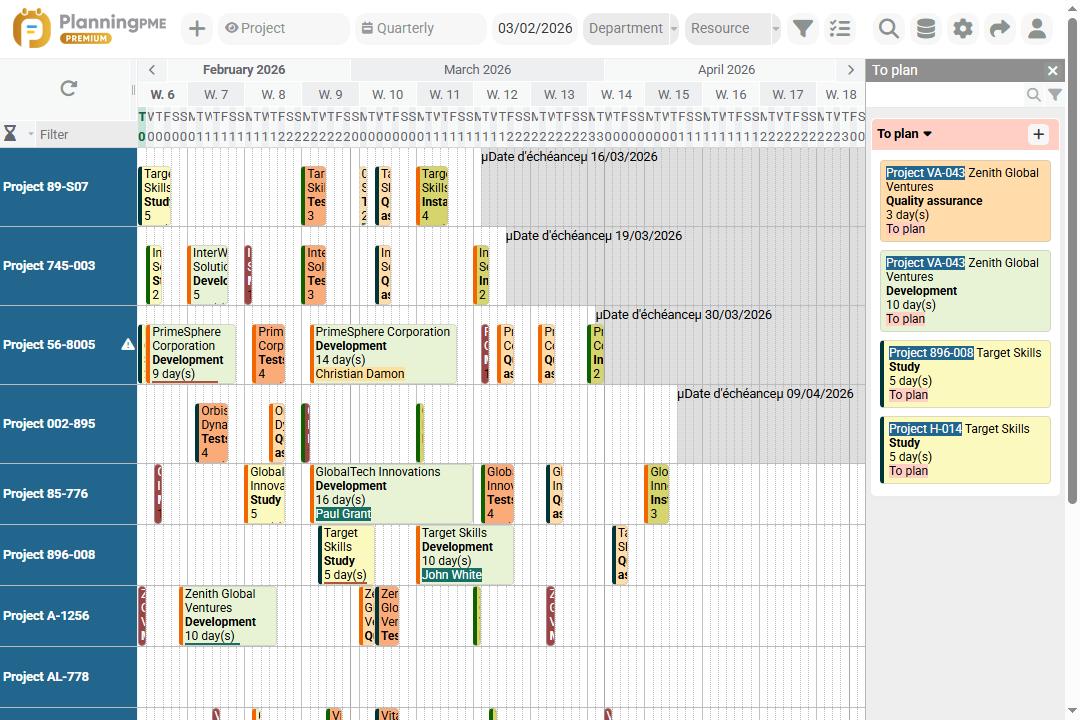Screen dimensions: 1080x720
Task: Open the Project view selector
Action: (283, 28)
